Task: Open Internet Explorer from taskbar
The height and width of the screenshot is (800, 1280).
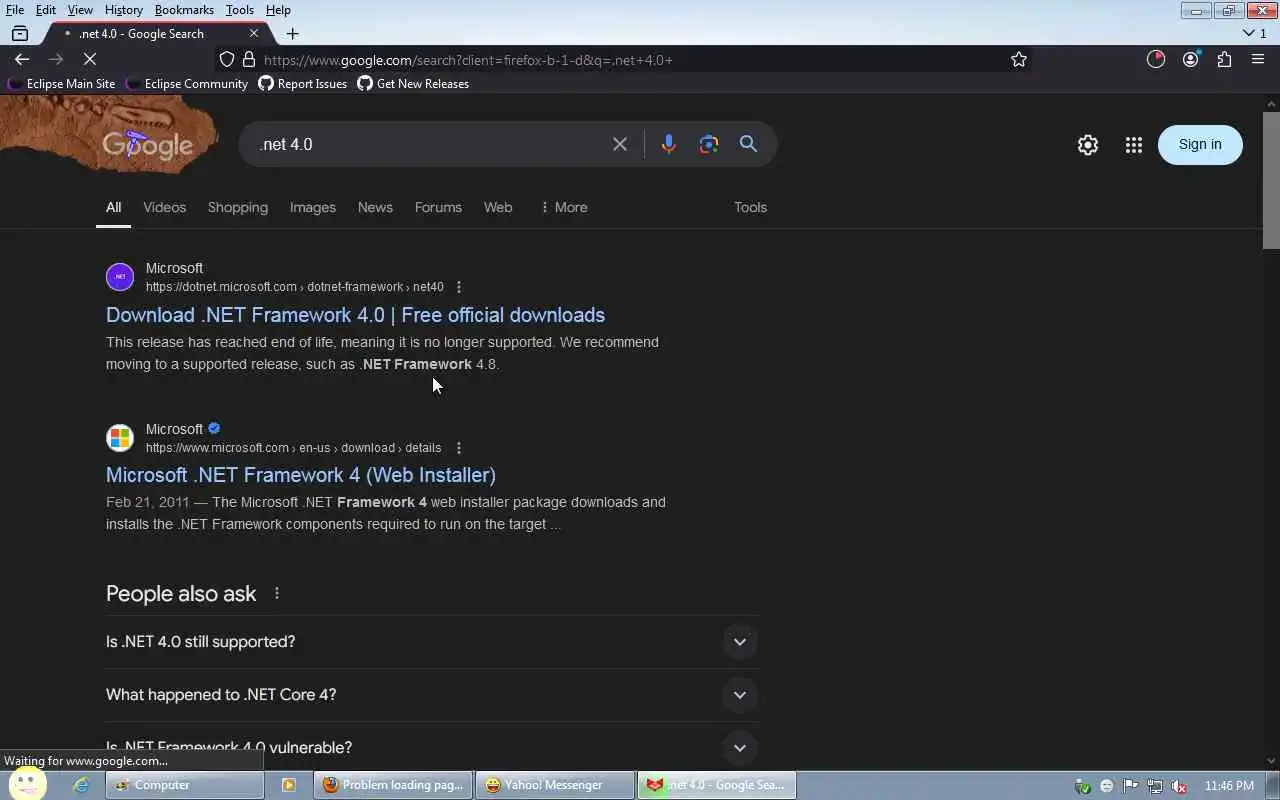Action: 81,785
